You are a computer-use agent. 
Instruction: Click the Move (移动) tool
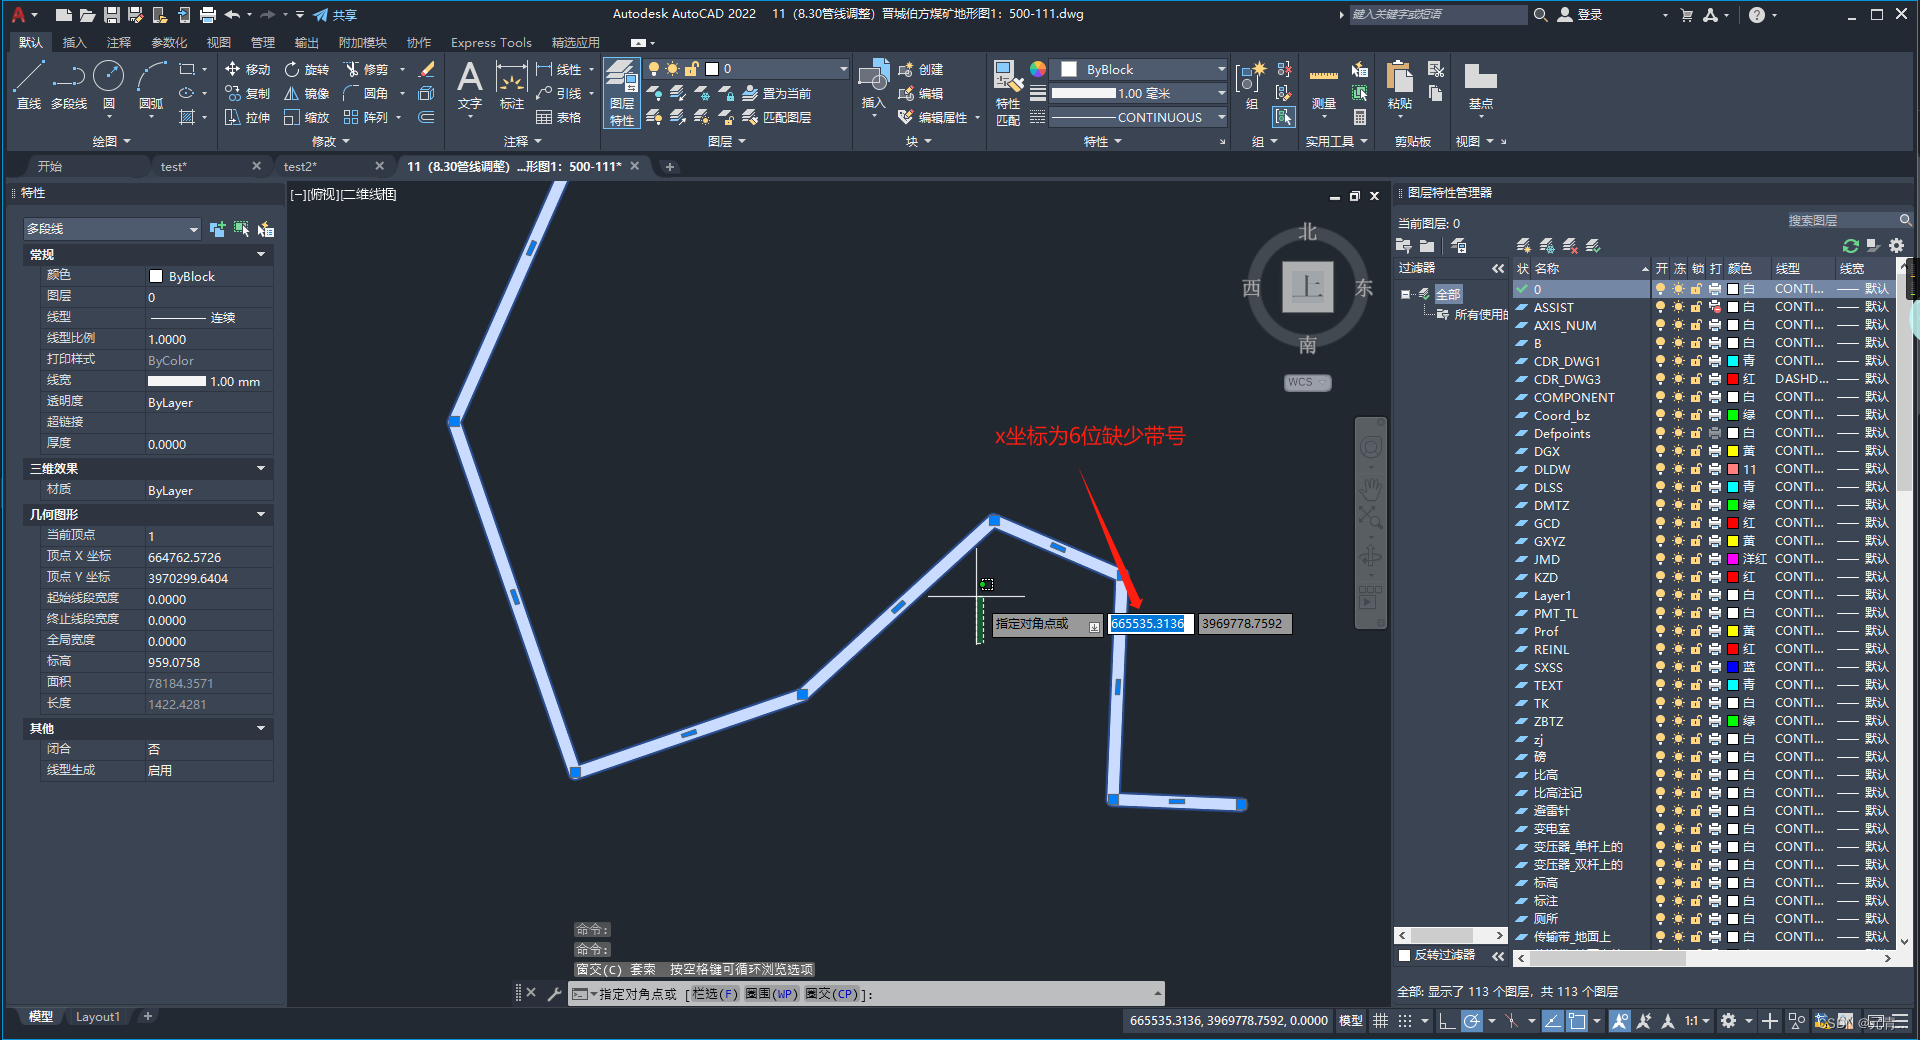point(247,69)
